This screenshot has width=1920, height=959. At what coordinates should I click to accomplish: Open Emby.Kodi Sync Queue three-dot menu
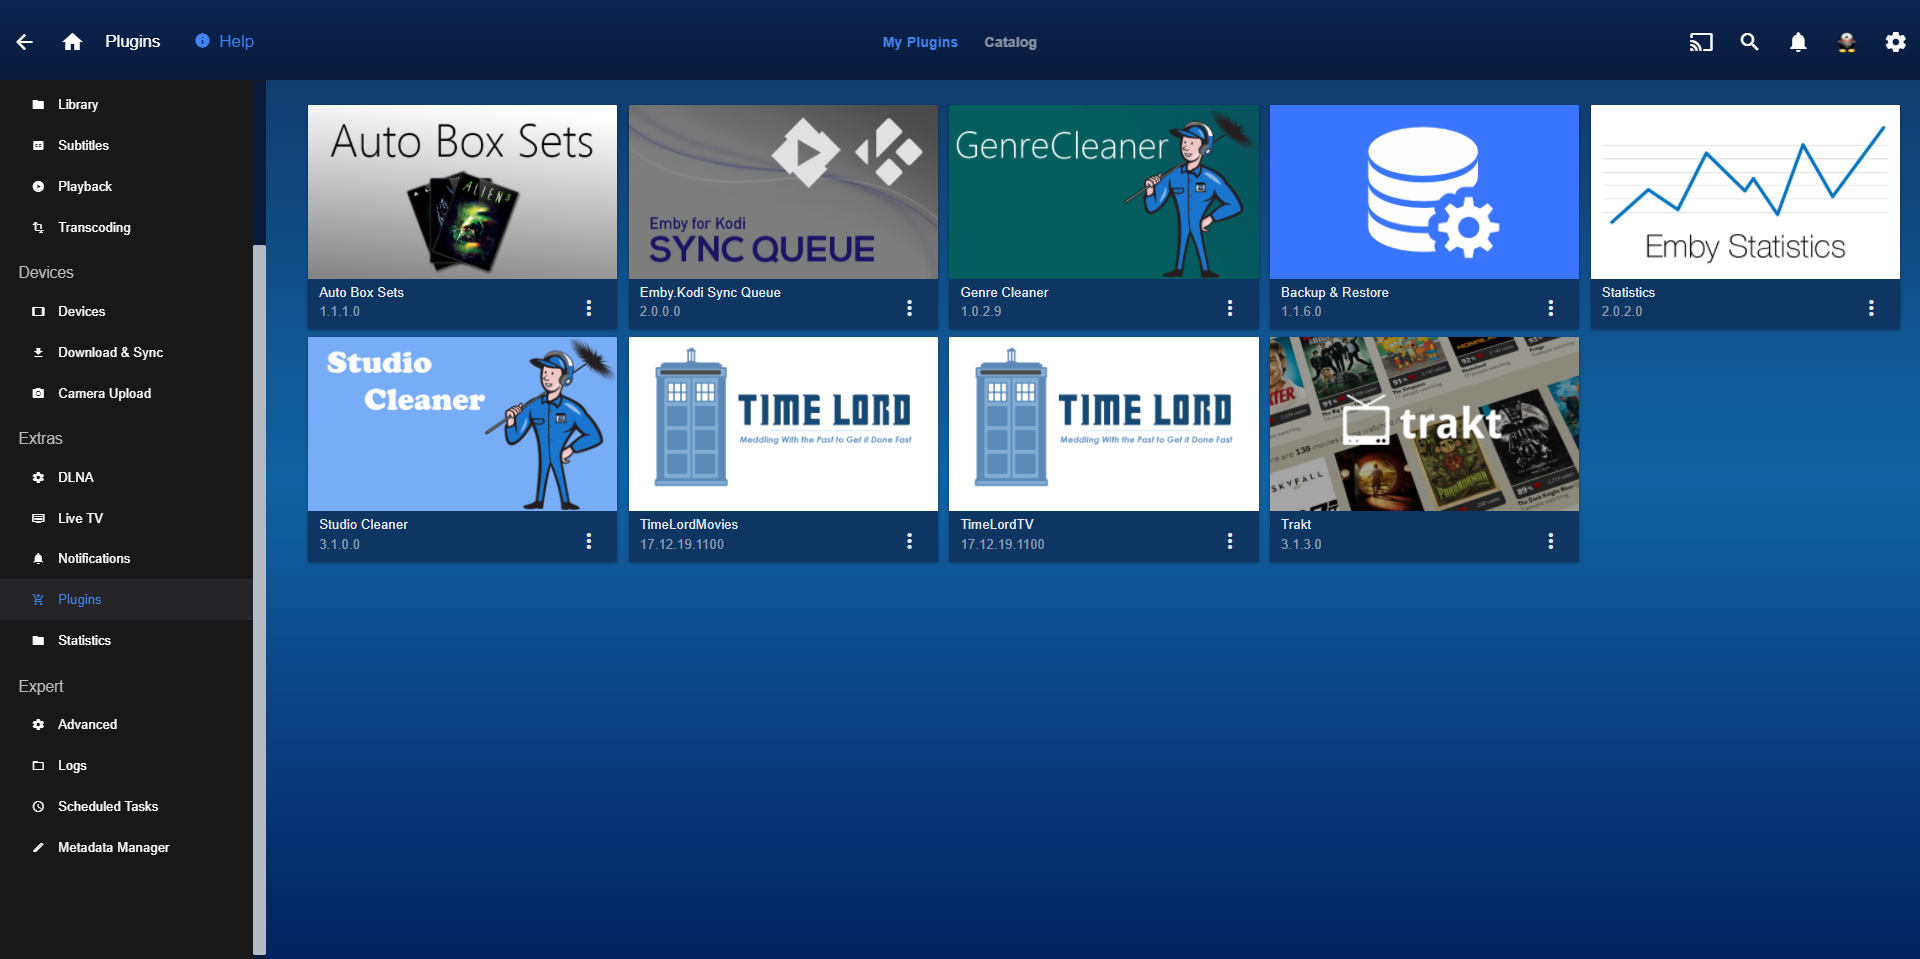(909, 308)
